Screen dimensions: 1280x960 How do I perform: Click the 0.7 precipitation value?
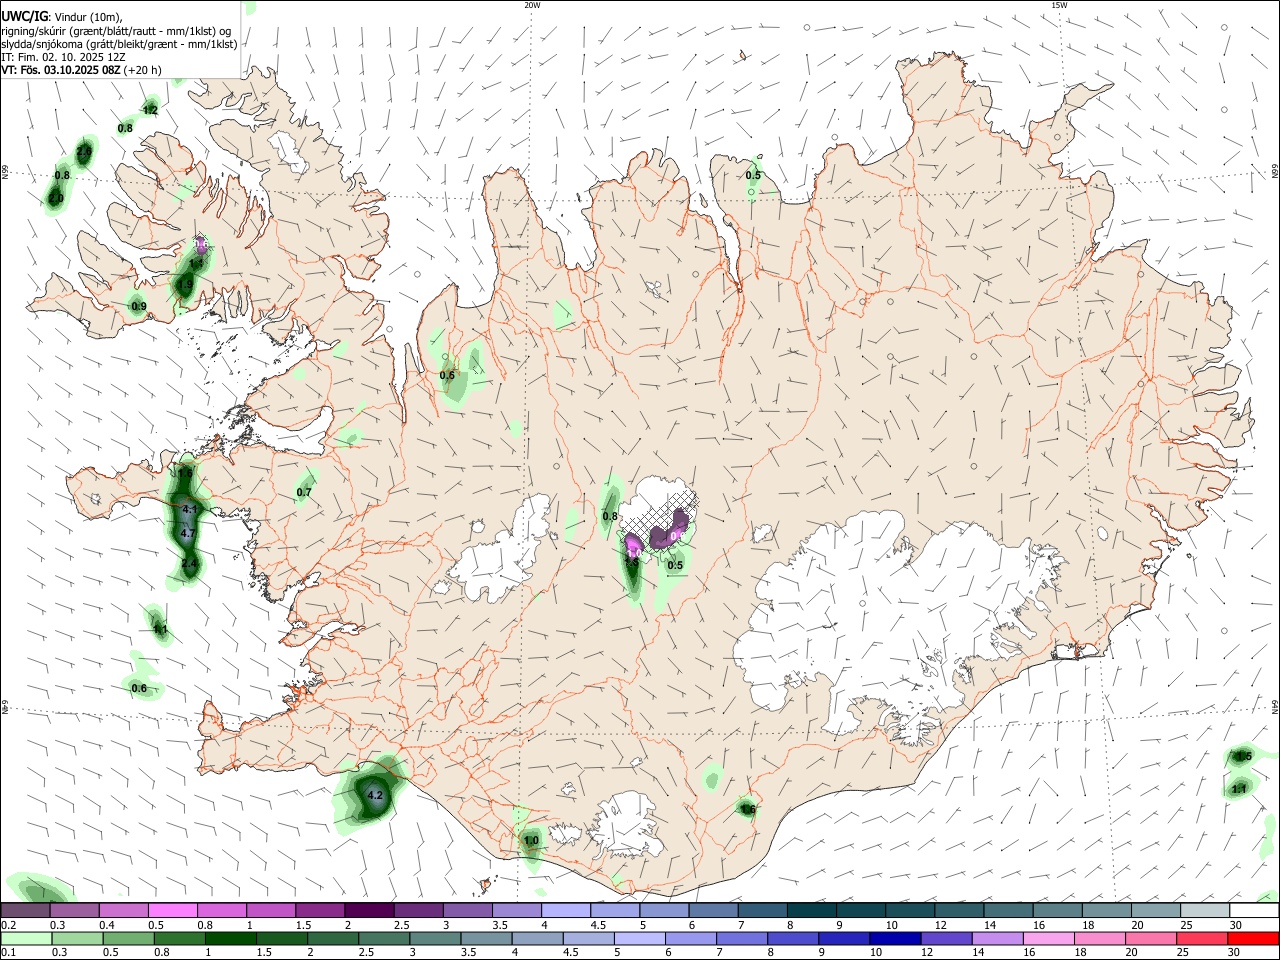304,492
